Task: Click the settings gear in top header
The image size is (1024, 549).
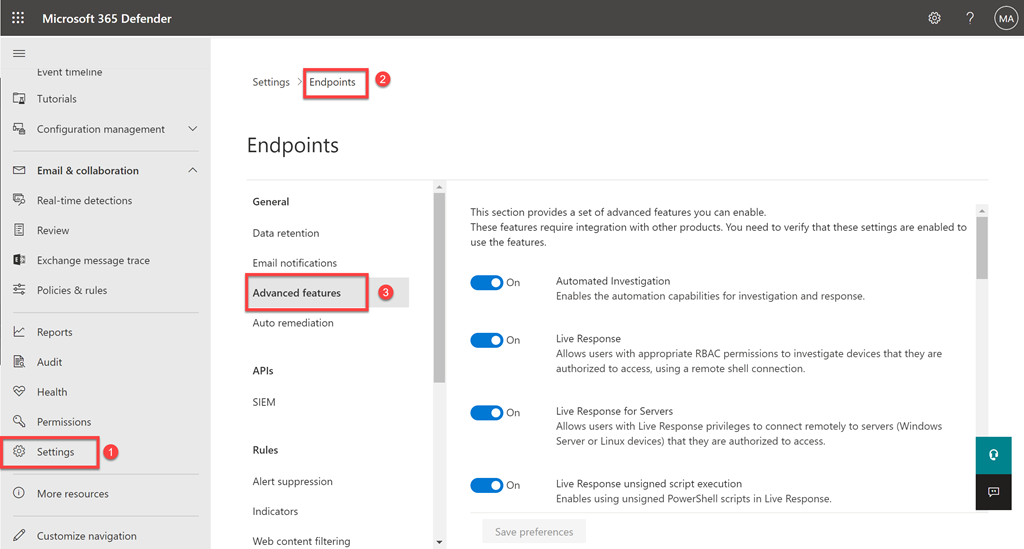Action: [934, 18]
